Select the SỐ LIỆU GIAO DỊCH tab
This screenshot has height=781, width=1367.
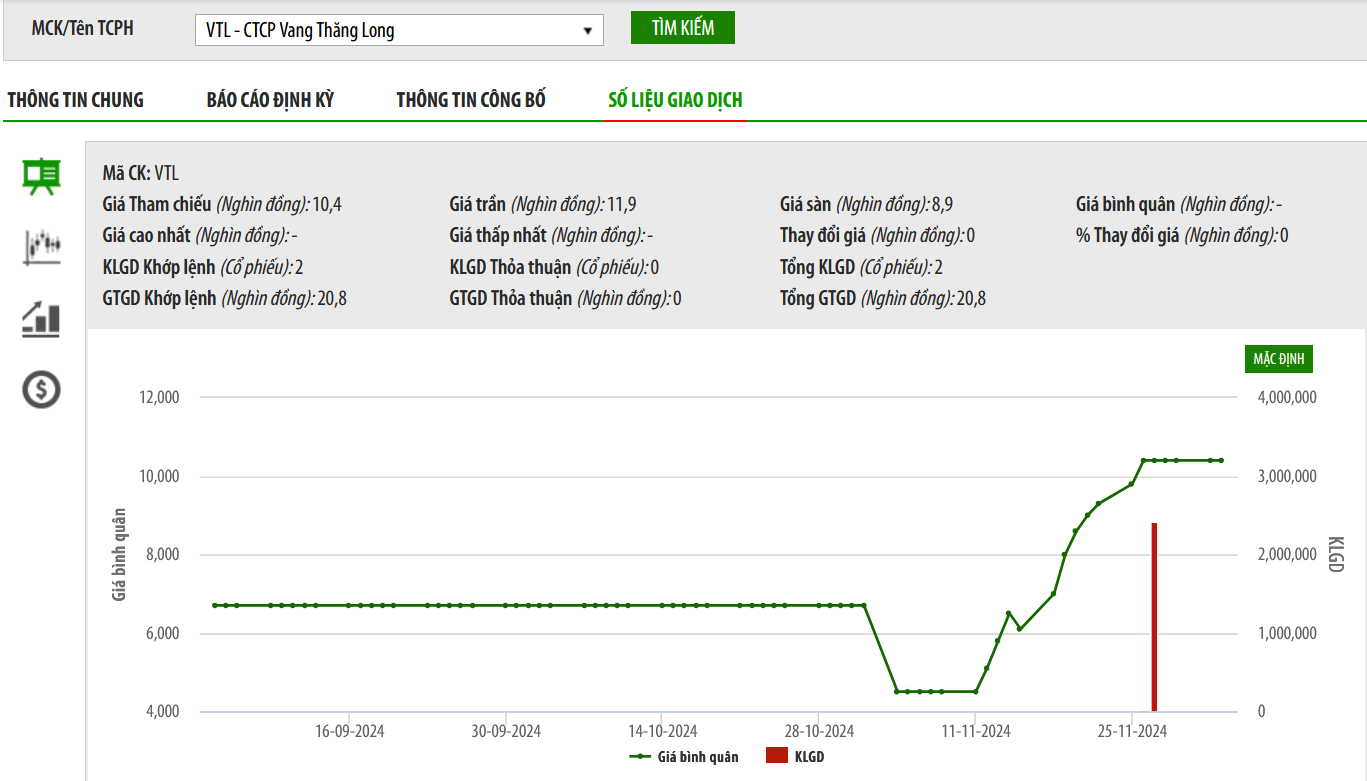[x=675, y=100]
